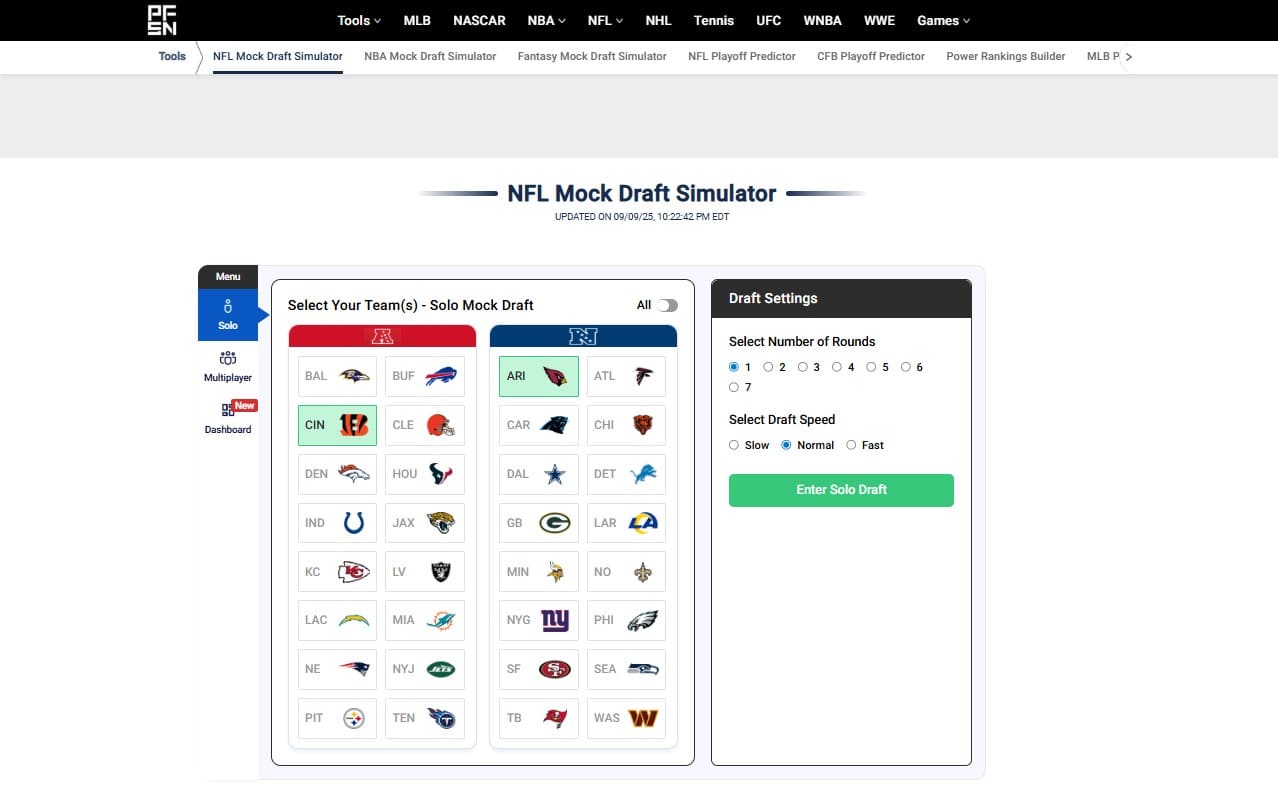Select the Minnesota Vikings logo
Viewport: 1278px width, 798px height.
[x=555, y=572]
